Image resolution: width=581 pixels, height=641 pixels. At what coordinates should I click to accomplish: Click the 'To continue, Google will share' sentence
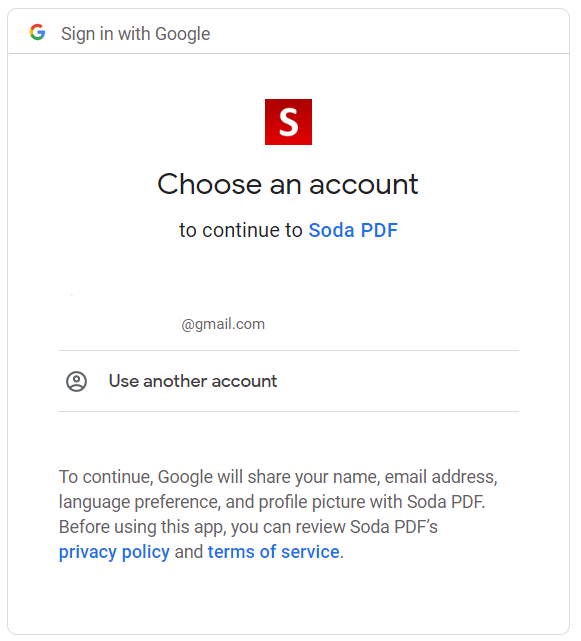tap(278, 477)
